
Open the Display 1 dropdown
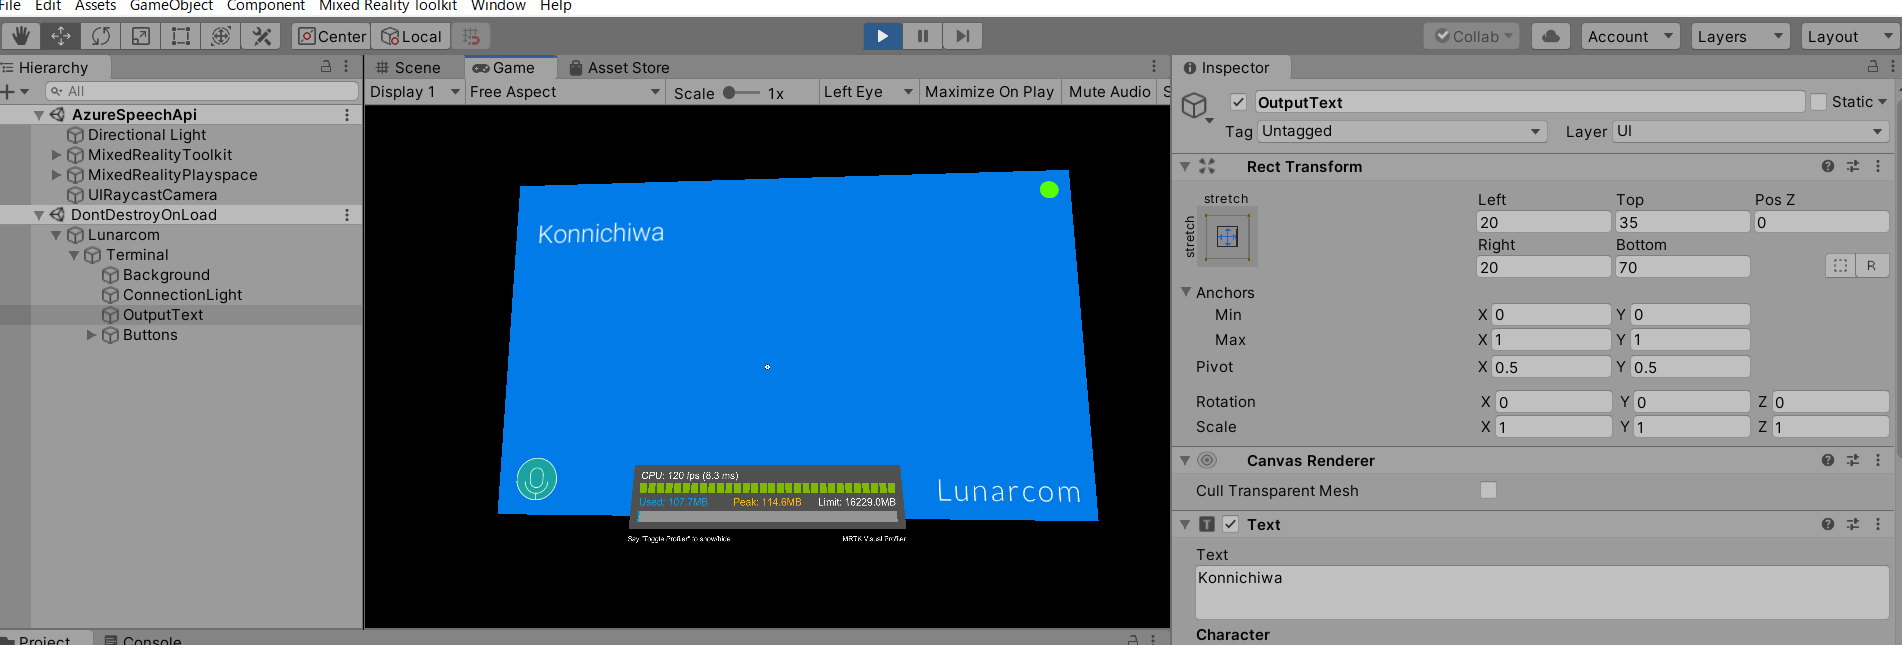(x=414, y=92)
